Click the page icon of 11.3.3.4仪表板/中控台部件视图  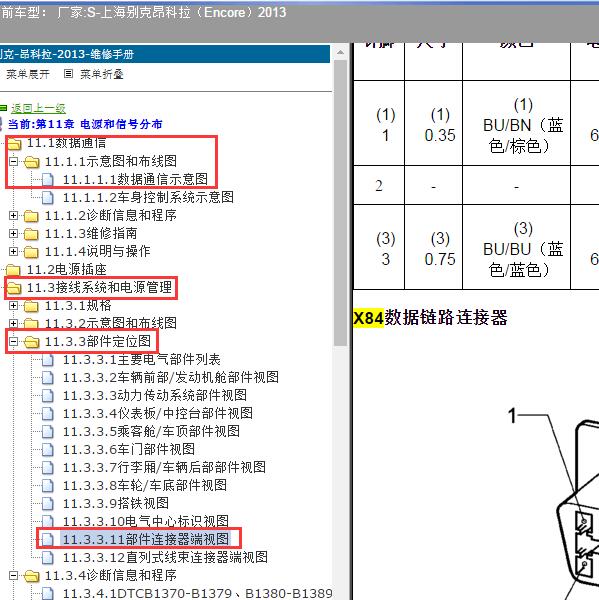click(x=48, y=414)
